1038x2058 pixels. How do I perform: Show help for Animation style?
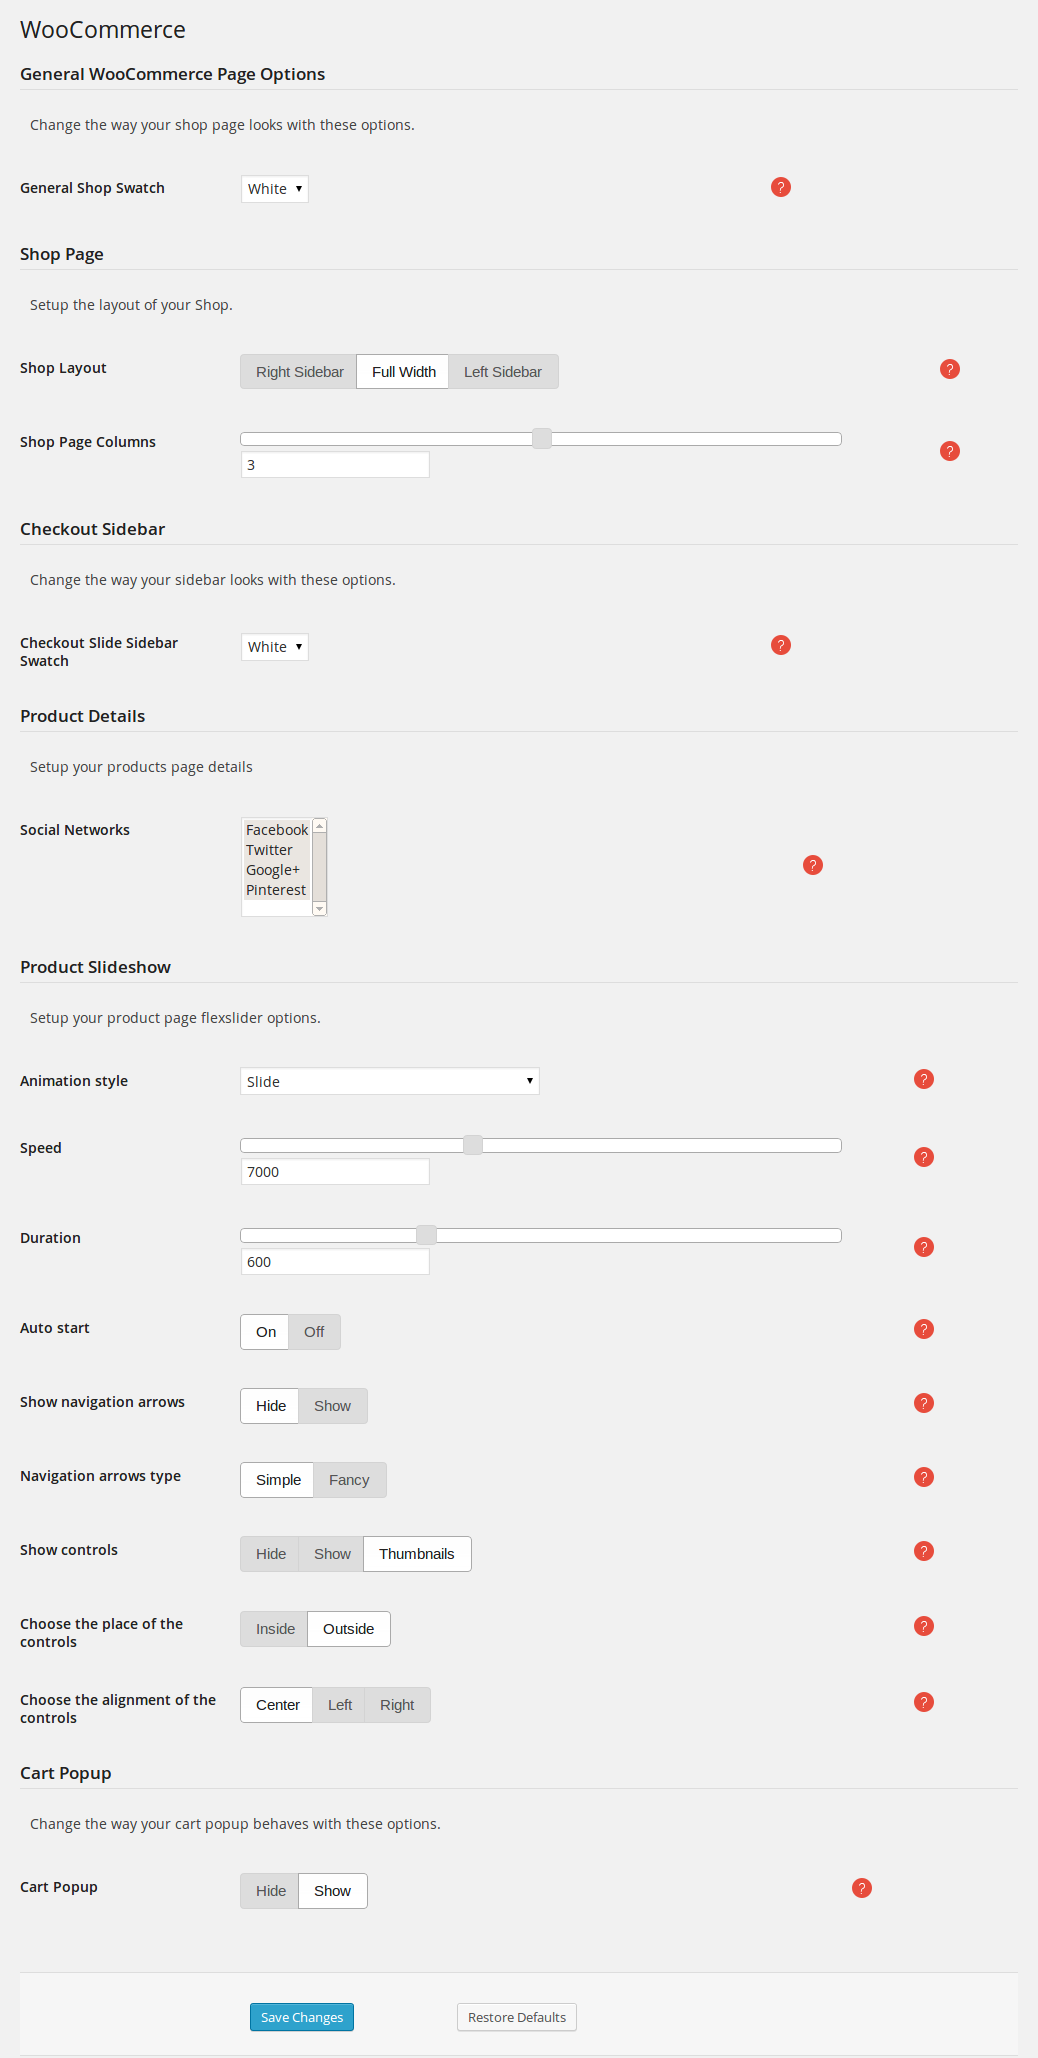point(924,1079)
